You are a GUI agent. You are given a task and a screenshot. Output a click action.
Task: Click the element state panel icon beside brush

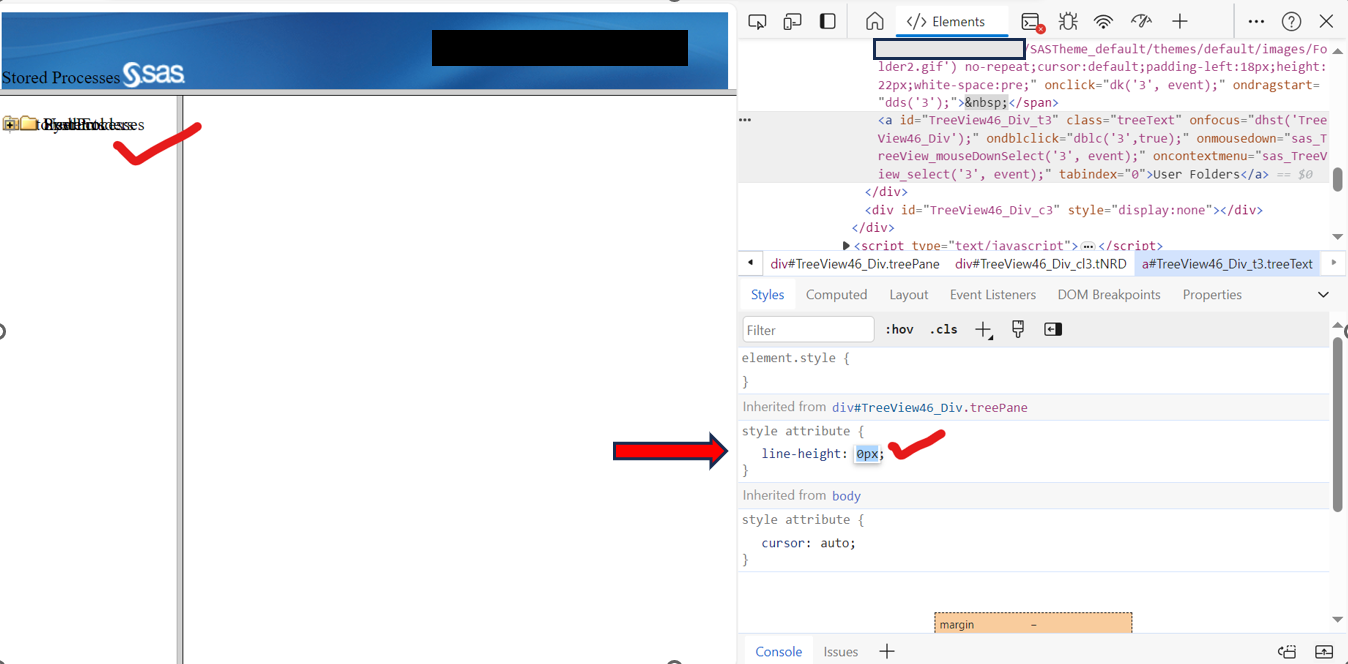(1052, 328)
